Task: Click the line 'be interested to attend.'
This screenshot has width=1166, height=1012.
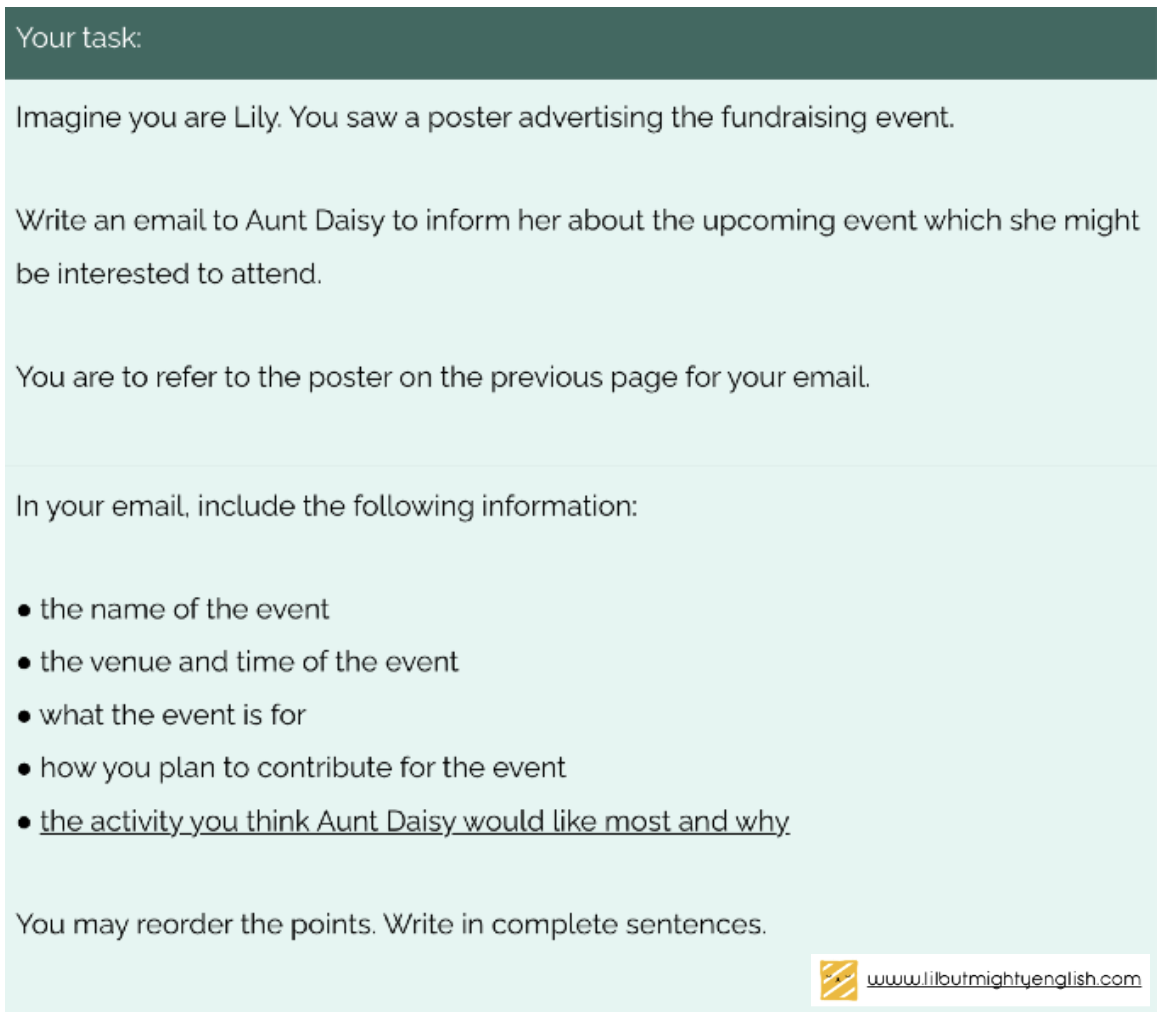Action: [169, 274]
